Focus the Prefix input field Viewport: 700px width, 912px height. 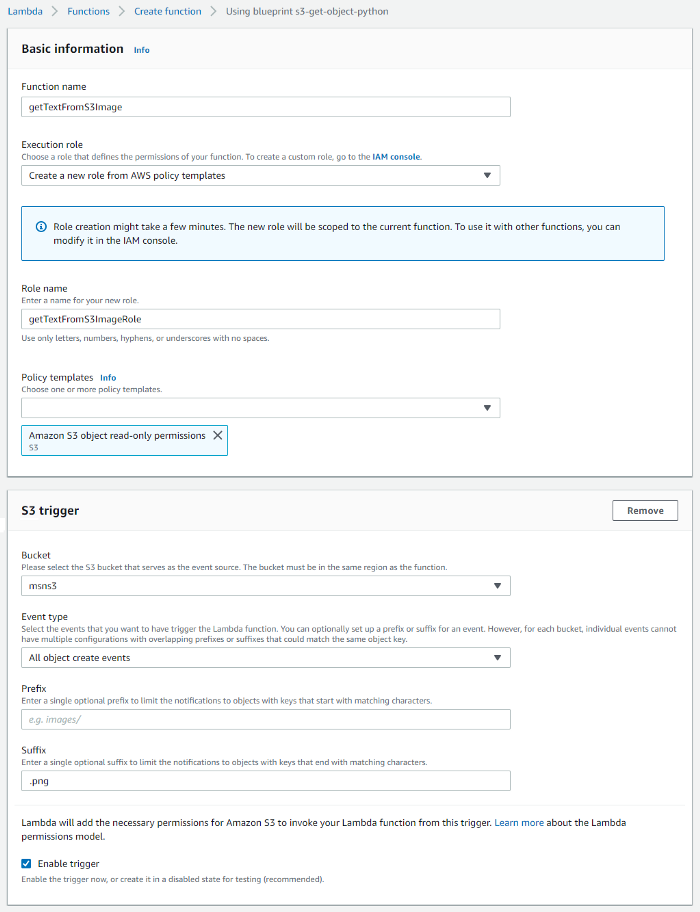(265, 720)
